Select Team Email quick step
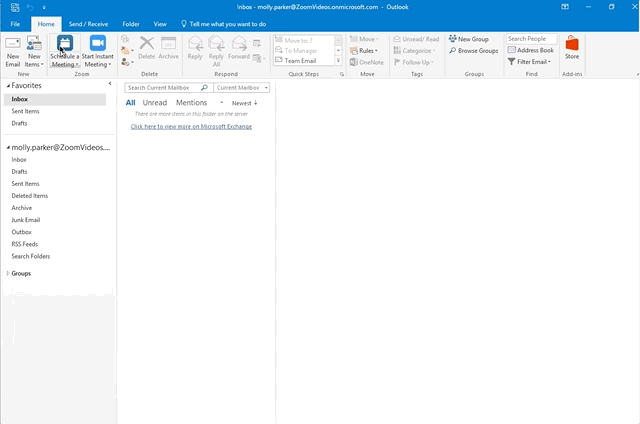Screen dimensions: 640x424 [x=304, y=60]
